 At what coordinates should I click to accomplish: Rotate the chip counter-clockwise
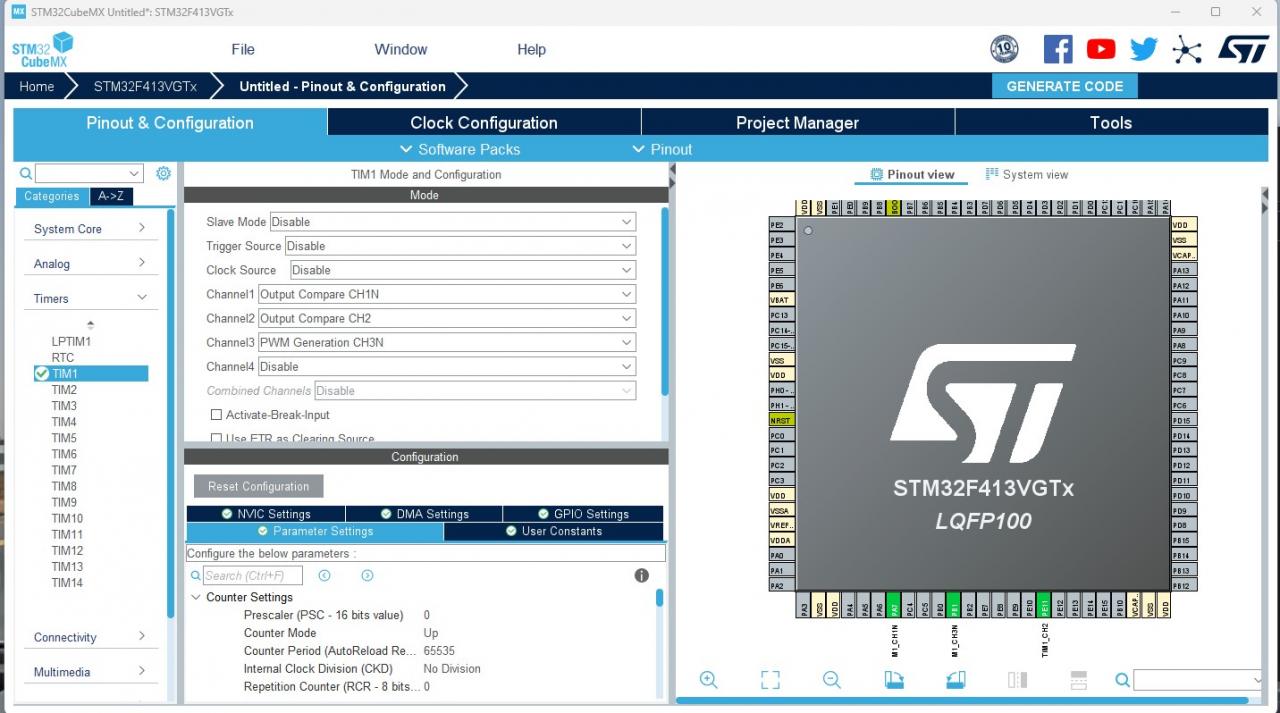click(956, 680)
